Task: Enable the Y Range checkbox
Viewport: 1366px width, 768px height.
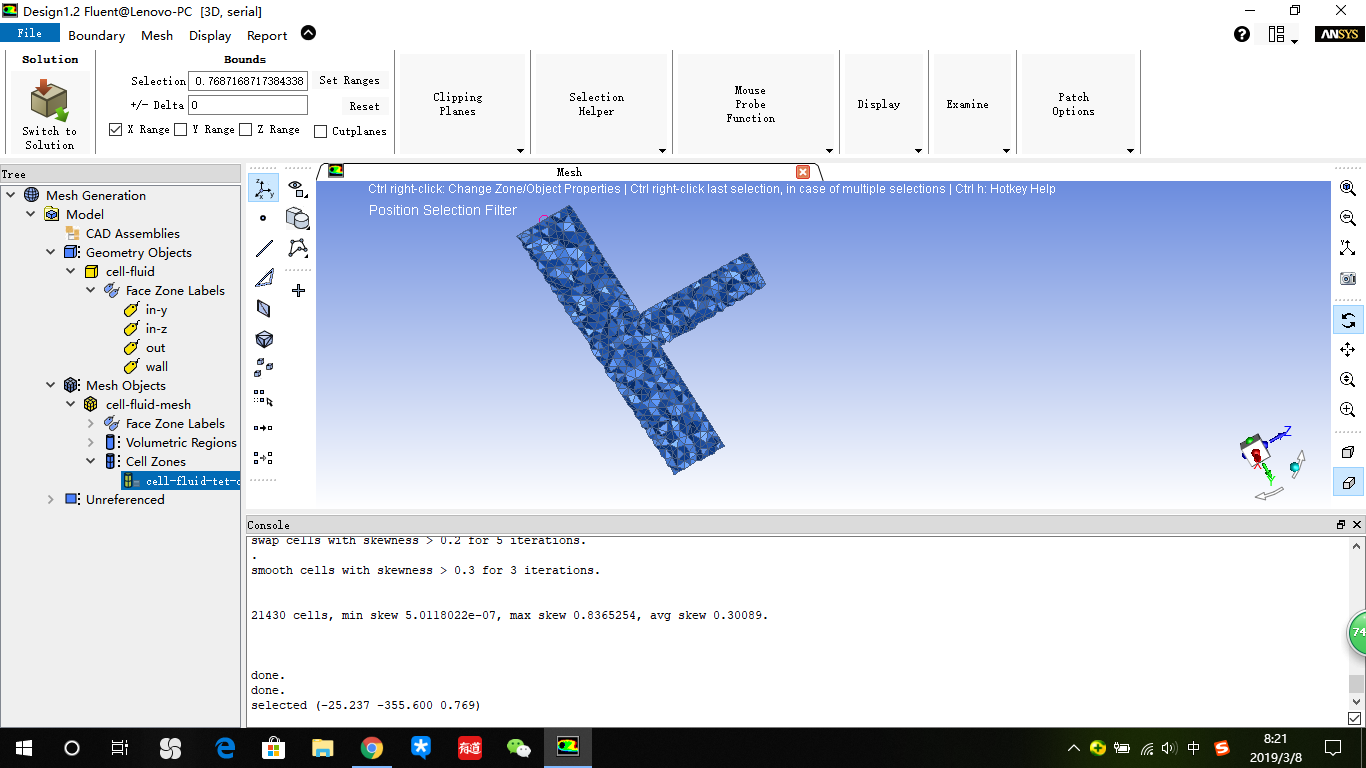Action: pyautogui.click(x=181, y=129)
